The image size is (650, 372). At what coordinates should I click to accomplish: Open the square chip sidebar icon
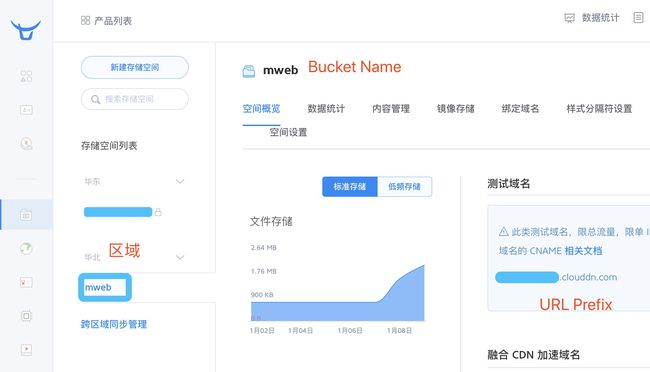(x=26, y=316)
